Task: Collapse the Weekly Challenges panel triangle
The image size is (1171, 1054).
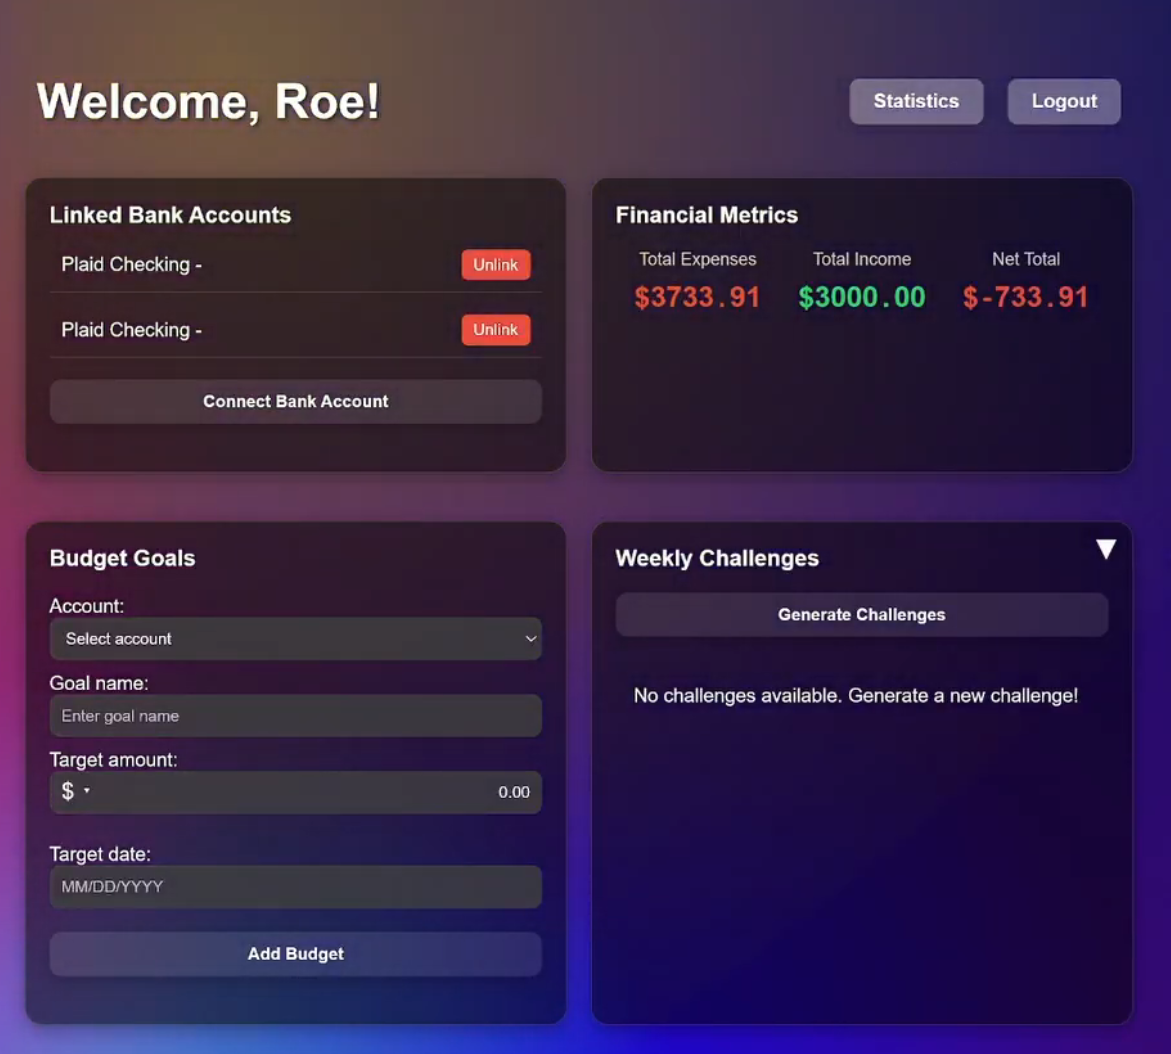Action: coord(1105,549)
